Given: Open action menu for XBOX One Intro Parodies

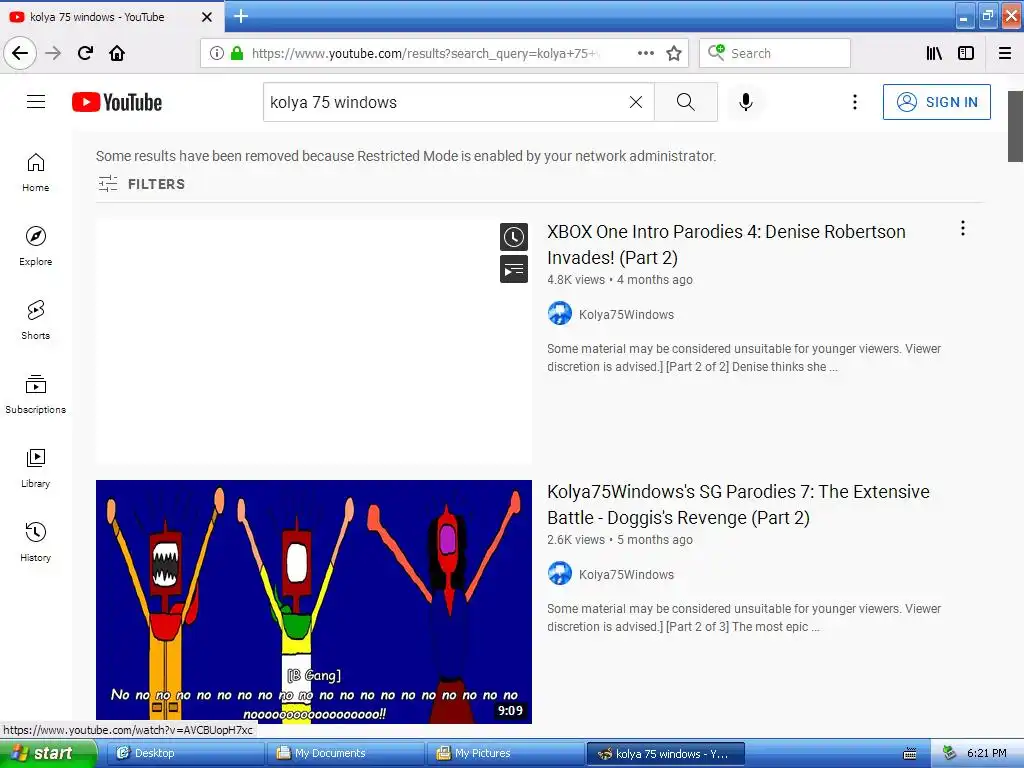Looking at the screenshot, I should pos(963,228).
